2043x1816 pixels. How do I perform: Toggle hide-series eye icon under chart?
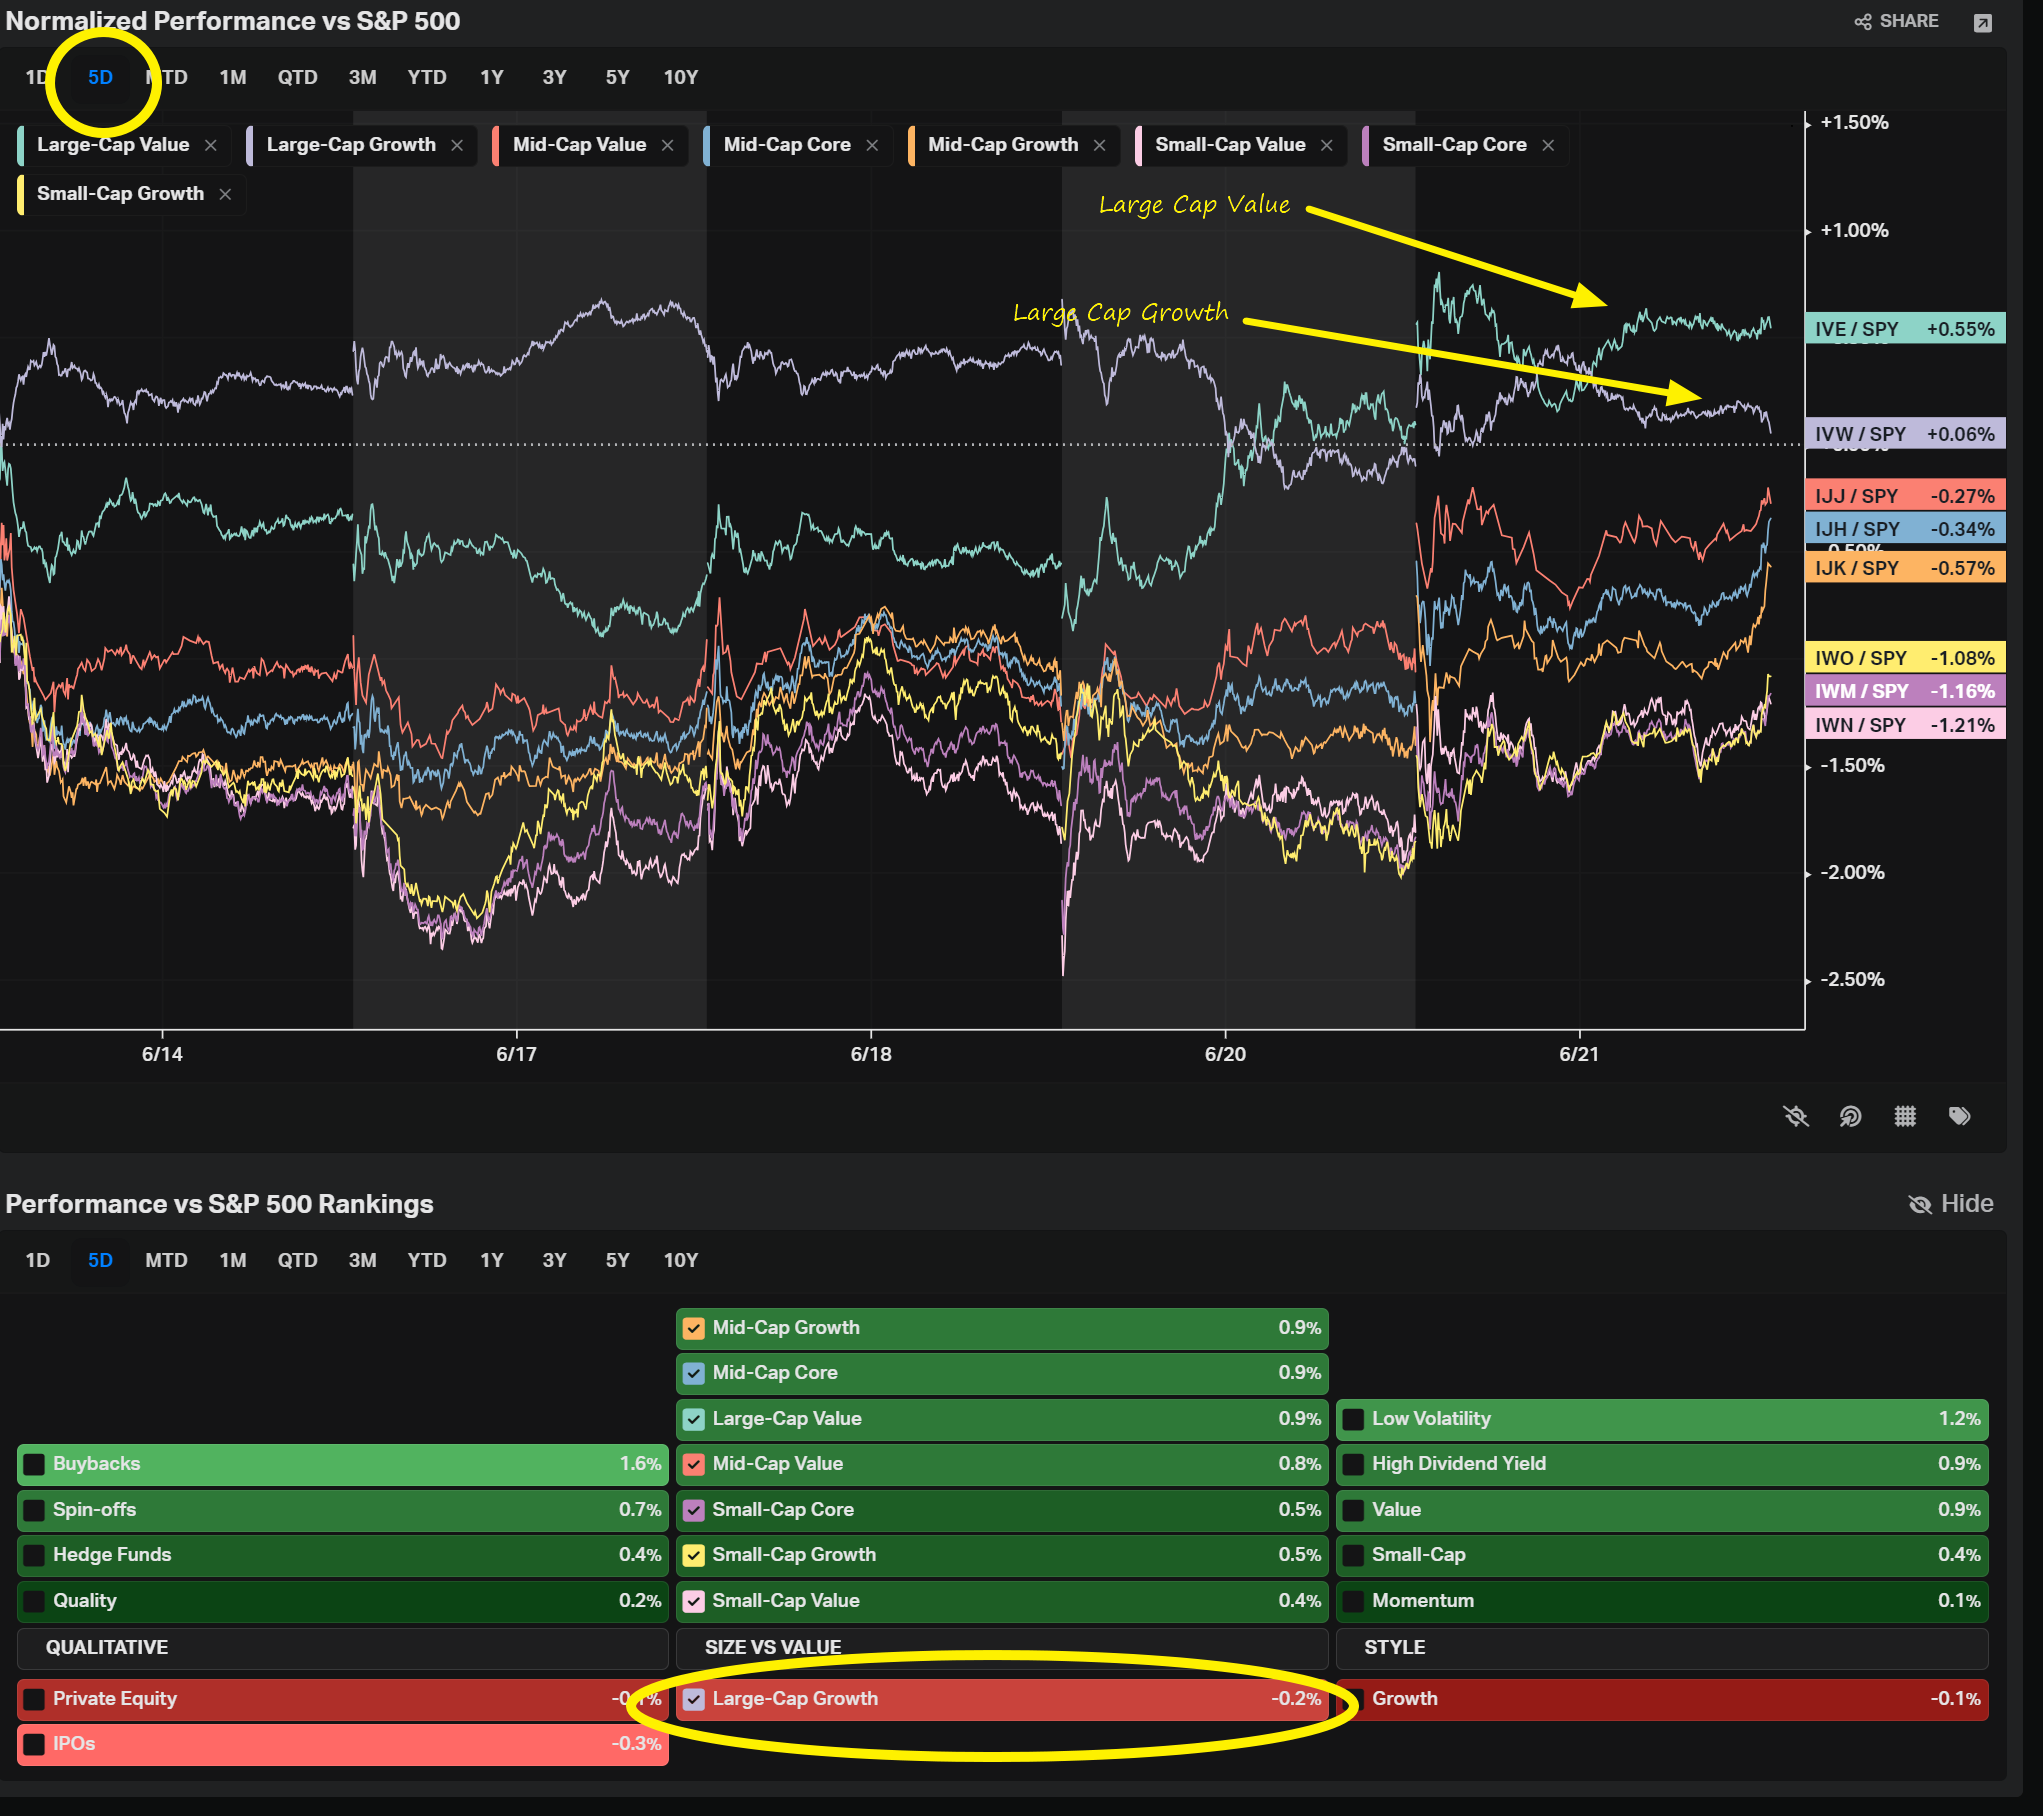pos(1796,1116)
